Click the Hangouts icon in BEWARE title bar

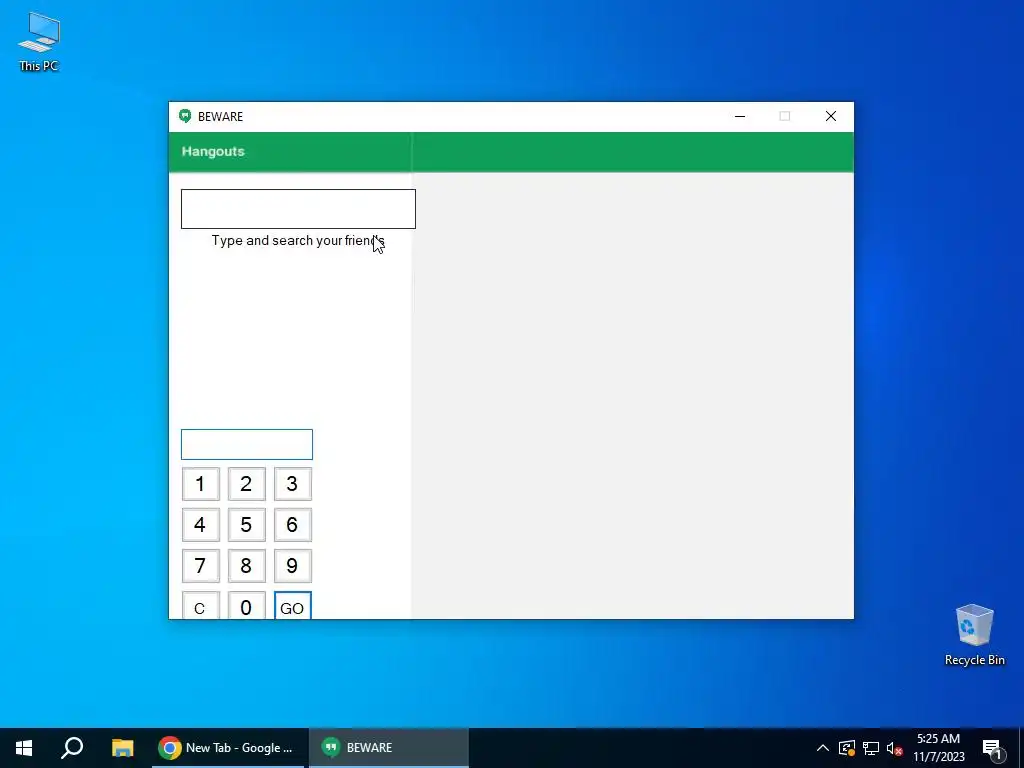(185, 116)
